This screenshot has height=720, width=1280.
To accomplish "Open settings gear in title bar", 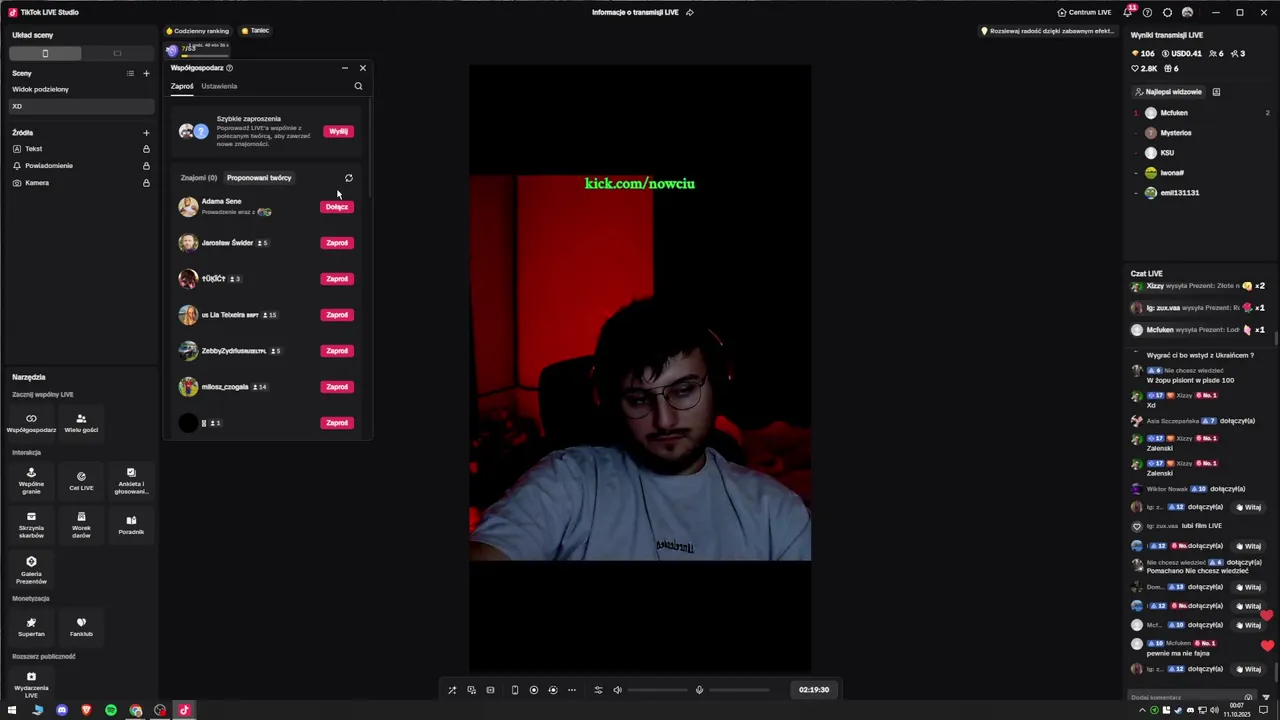I will click(1167, 12).
